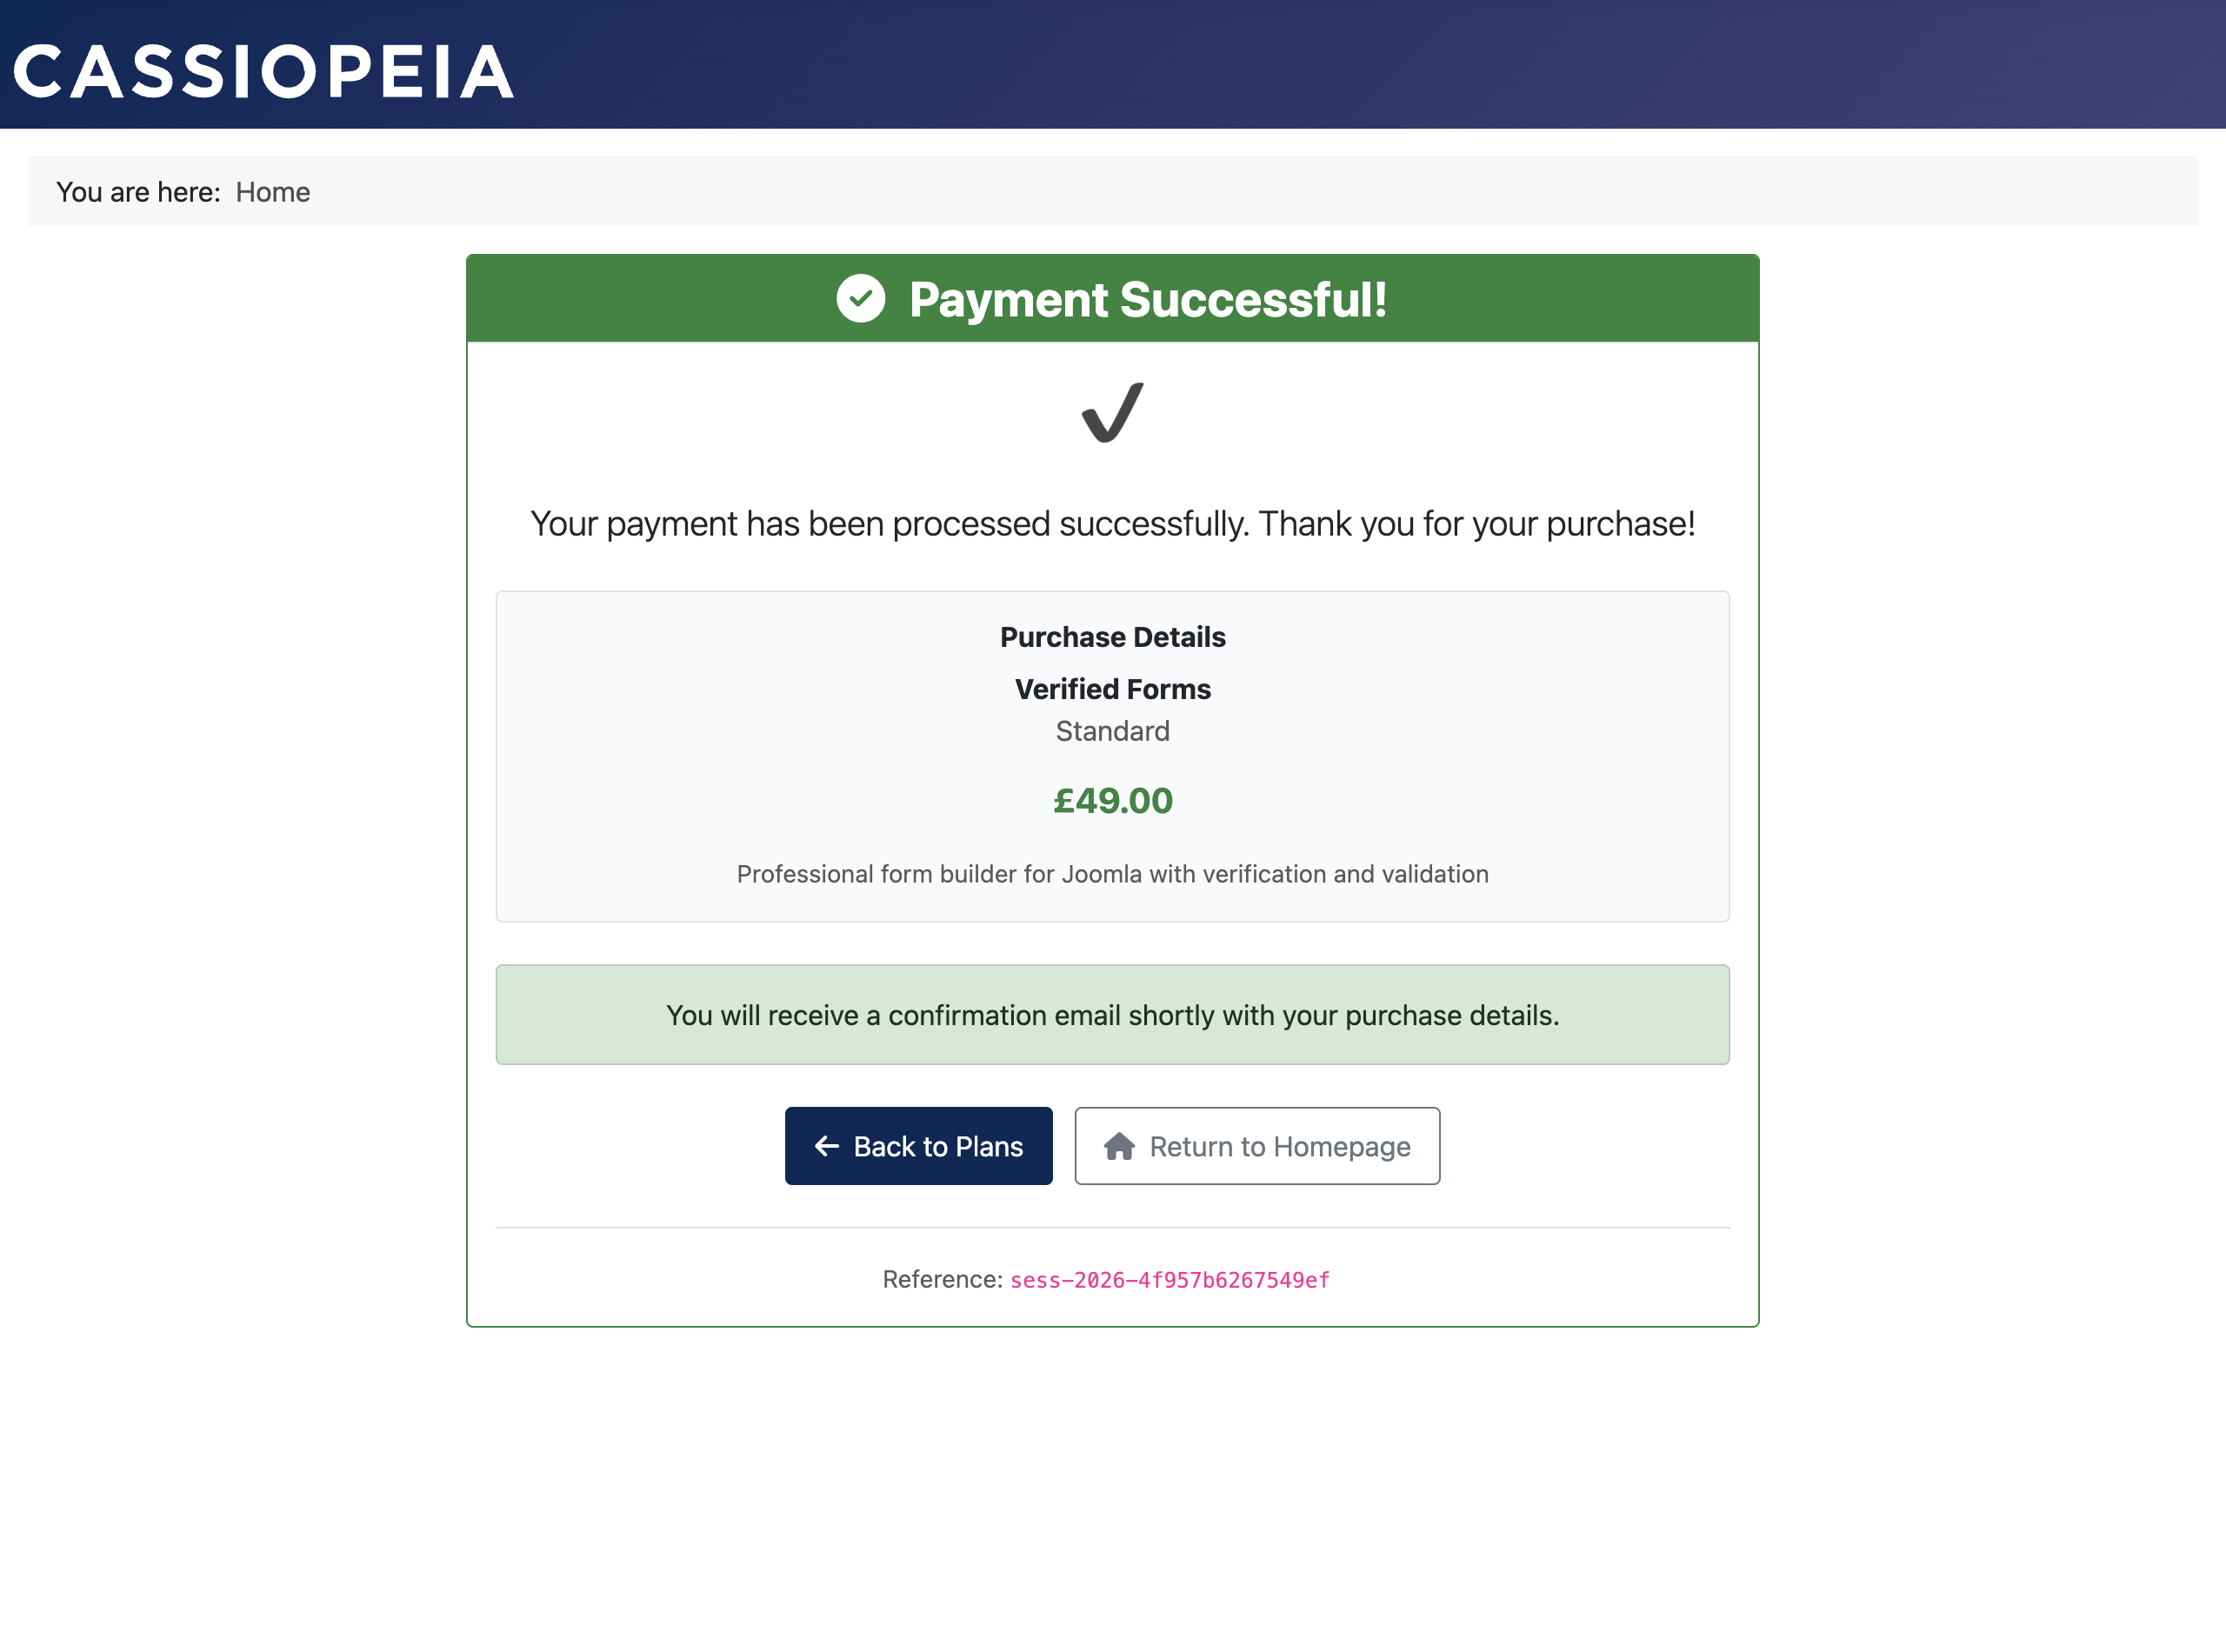
Task: Click the large checkmark icon above the thank-you message
Action: 1112,412
